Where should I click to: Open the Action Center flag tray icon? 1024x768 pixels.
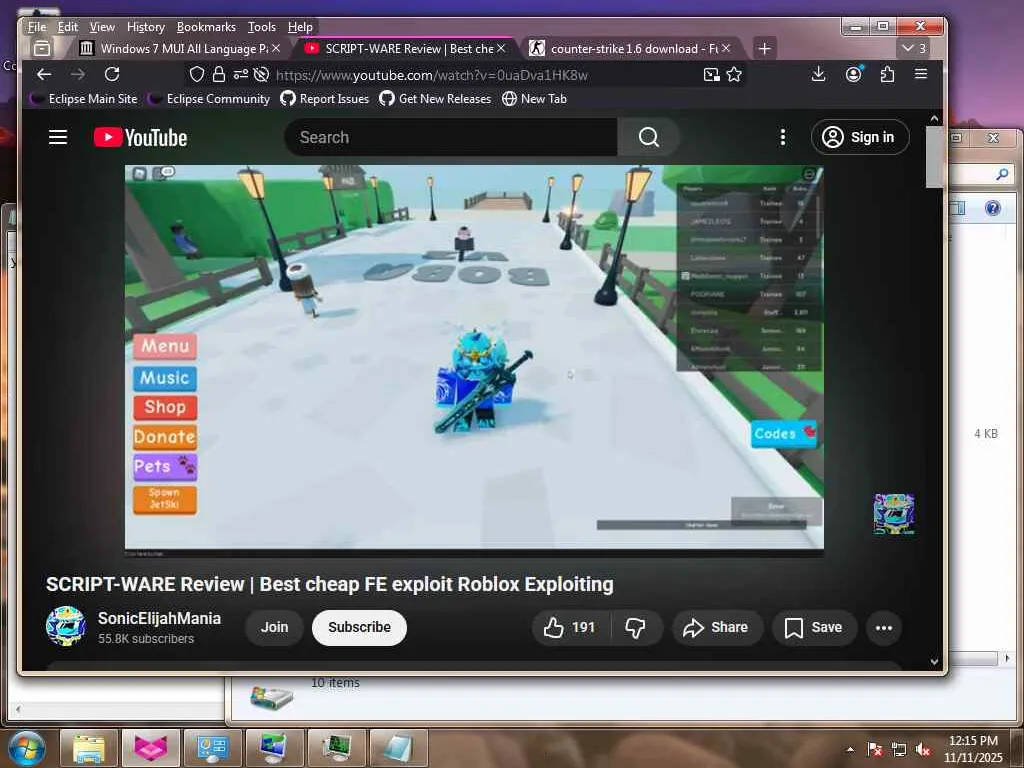point(874,750)
